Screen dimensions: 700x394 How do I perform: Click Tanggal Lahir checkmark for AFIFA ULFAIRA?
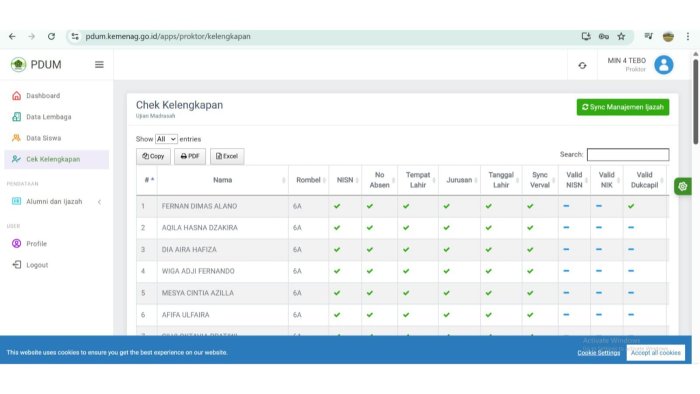click(x=489, y=315)
